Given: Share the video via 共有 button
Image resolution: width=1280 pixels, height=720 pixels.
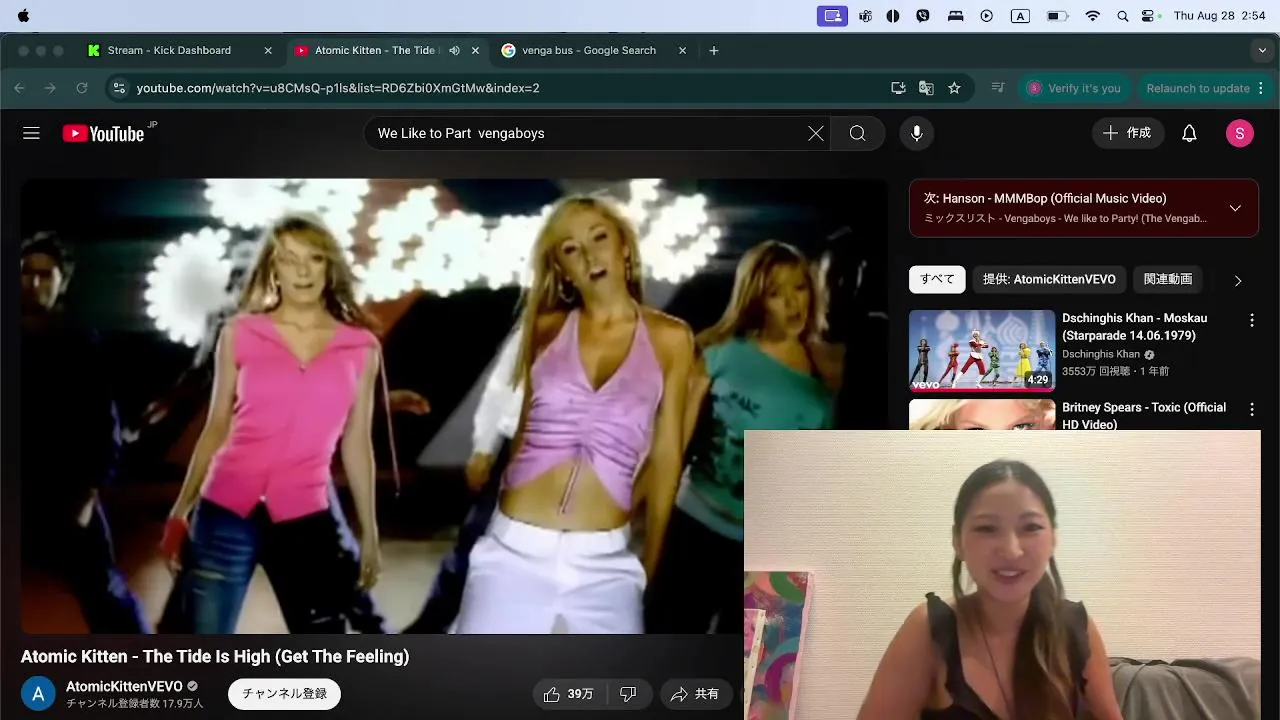Looking at the screenshot, I should coord(695,694).
